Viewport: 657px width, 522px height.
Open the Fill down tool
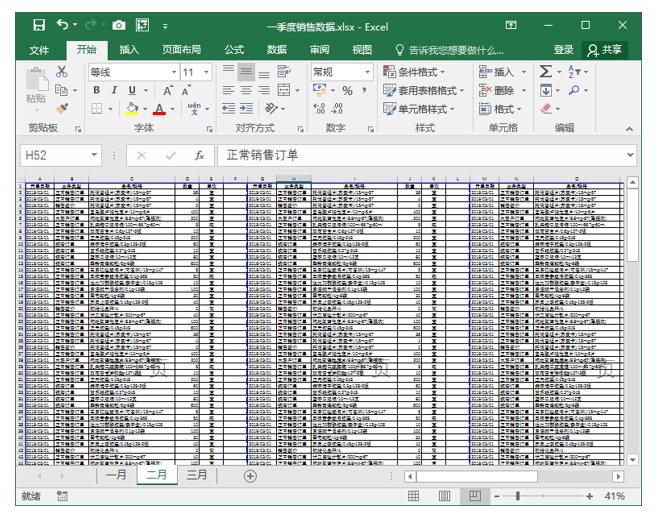[546, 90]
